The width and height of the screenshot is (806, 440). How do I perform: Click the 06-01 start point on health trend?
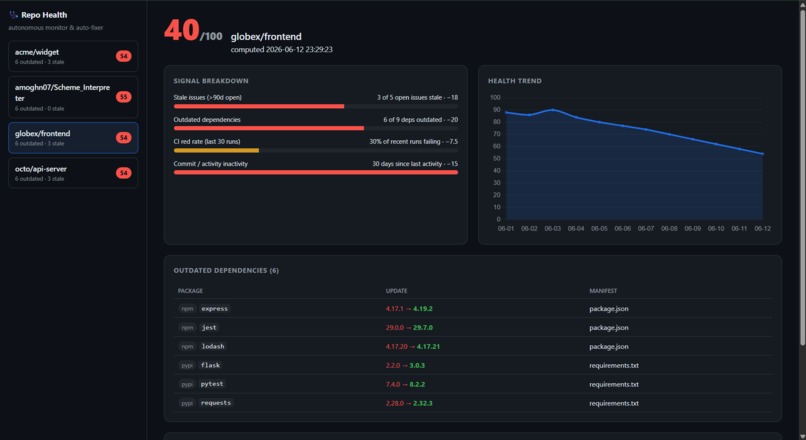506,112
